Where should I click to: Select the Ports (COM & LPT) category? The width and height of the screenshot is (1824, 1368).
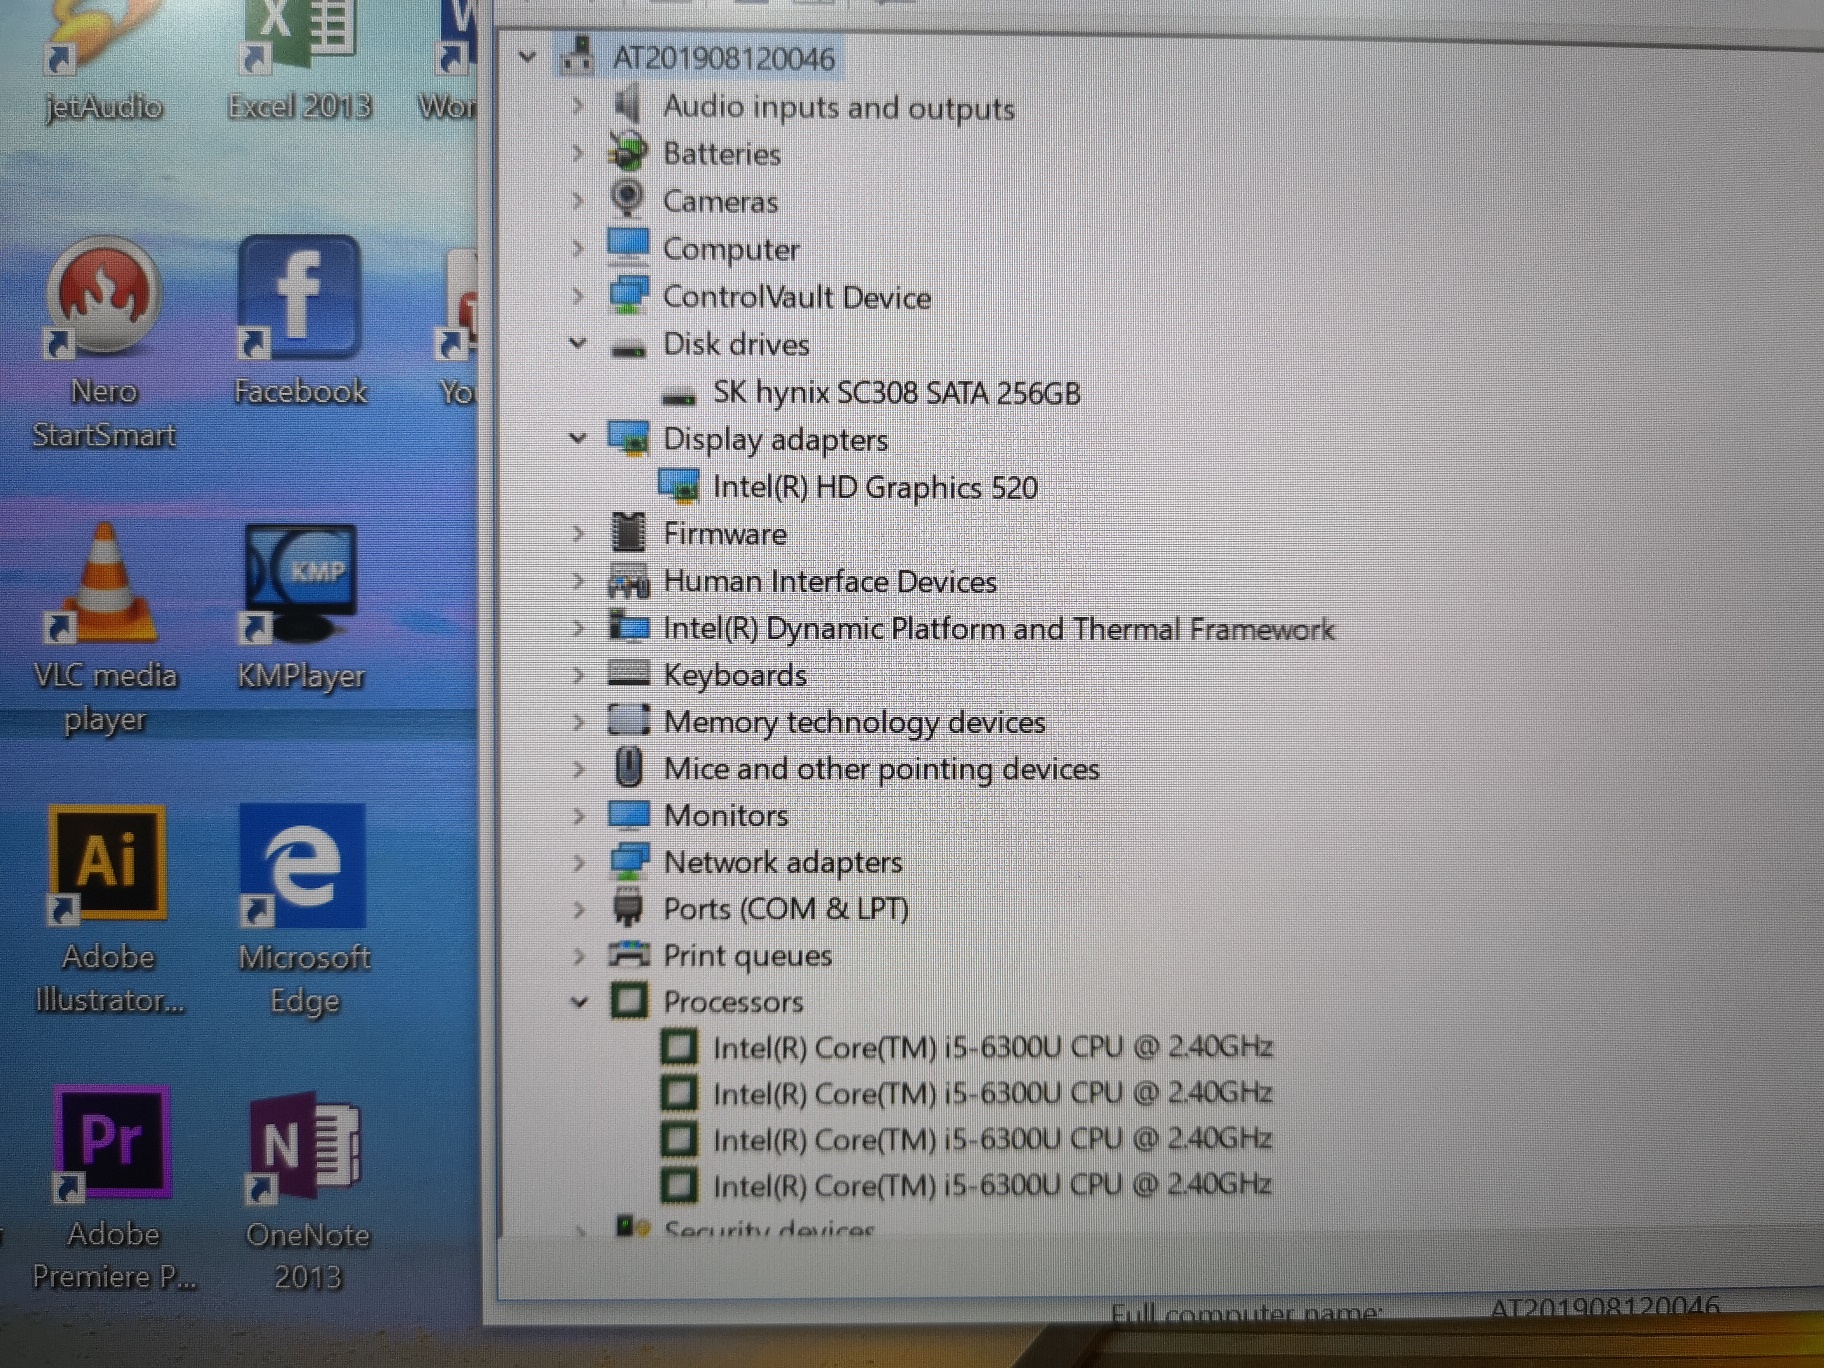[x=786, y=908]
